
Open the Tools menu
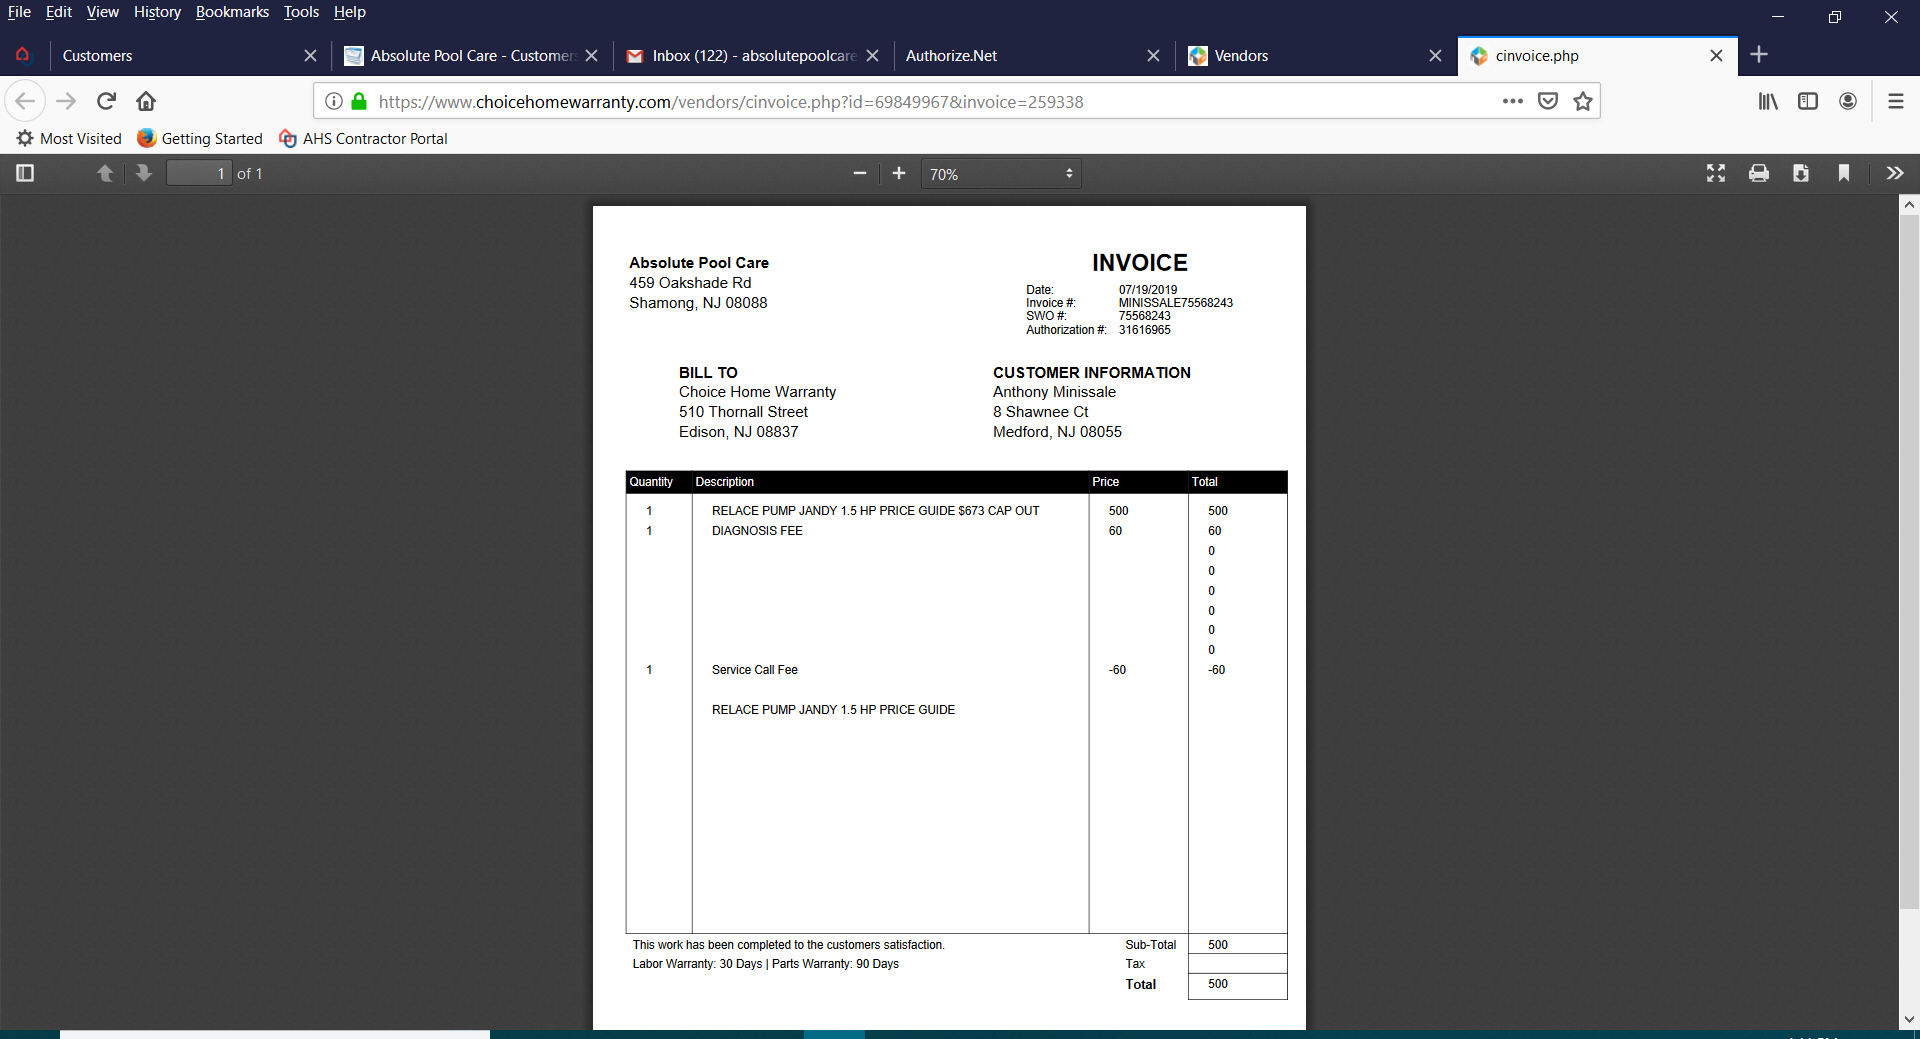(x=301, y=12)
